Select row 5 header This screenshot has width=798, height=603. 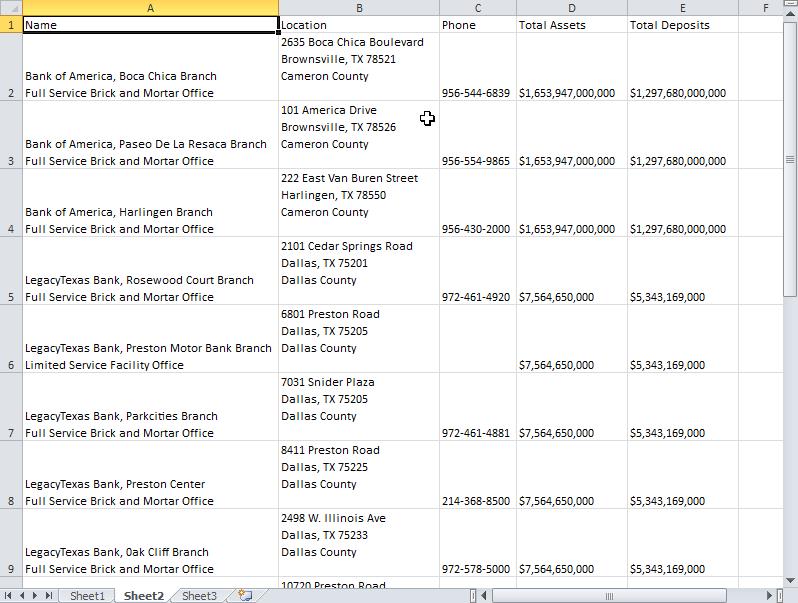11,297
